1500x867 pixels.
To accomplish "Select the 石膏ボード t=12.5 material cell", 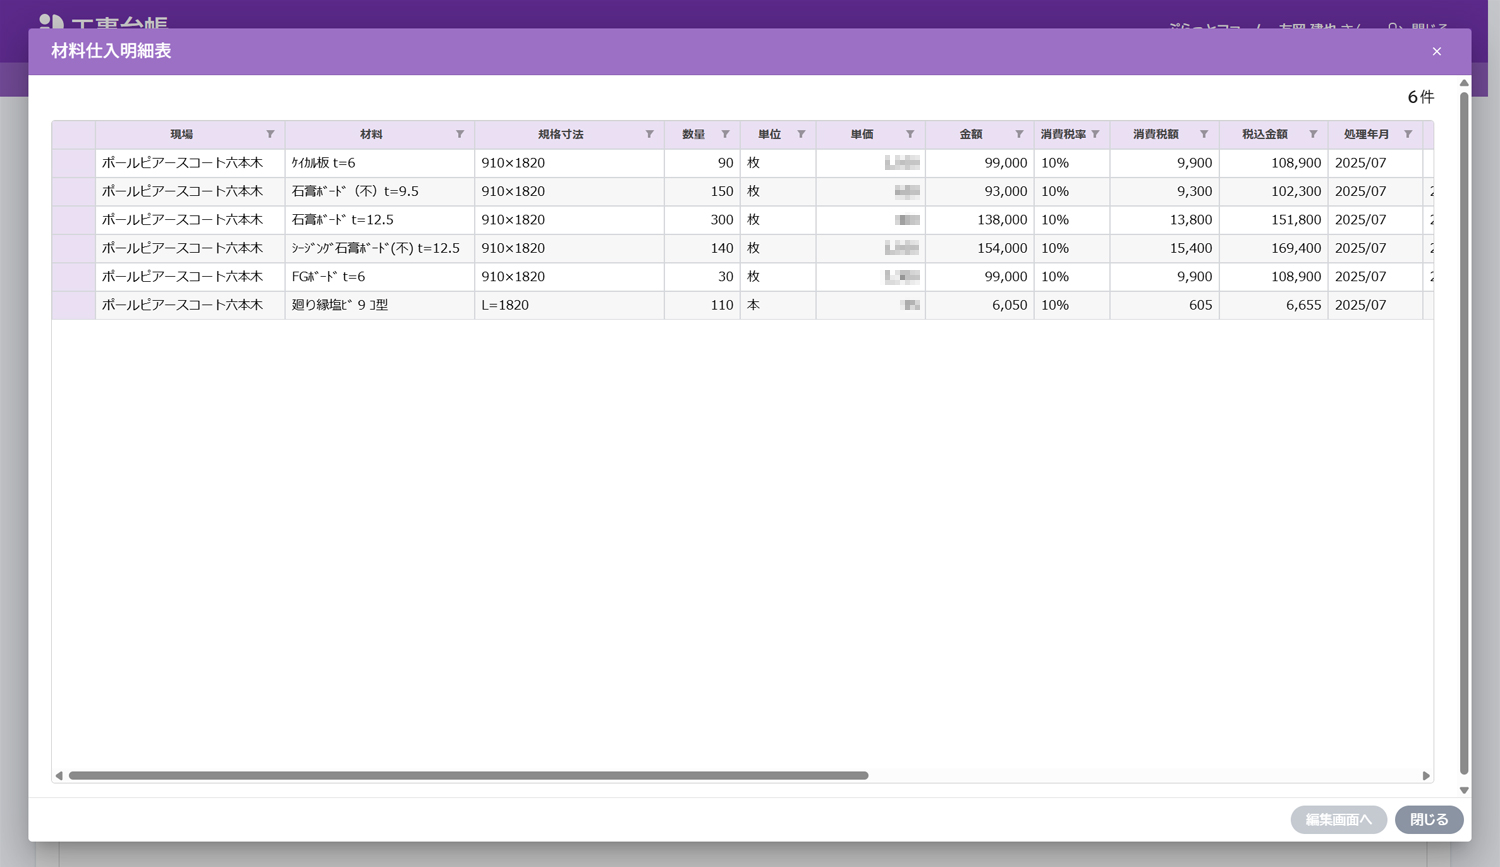I will [x=379, y=220].
